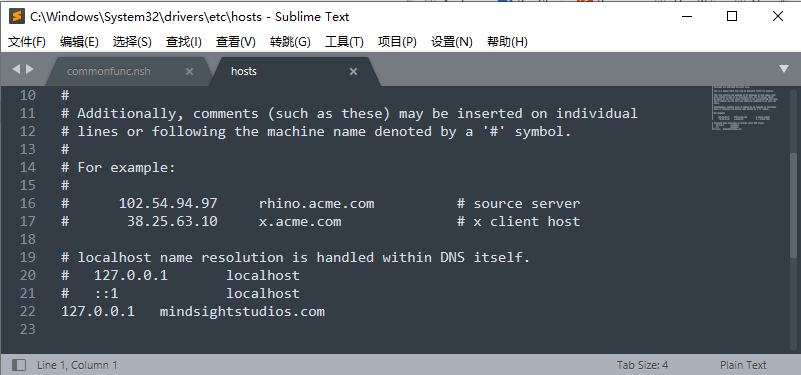Close the Sublime Text window
This screenshot has width=801, height=375.
(x=778, y=16)
